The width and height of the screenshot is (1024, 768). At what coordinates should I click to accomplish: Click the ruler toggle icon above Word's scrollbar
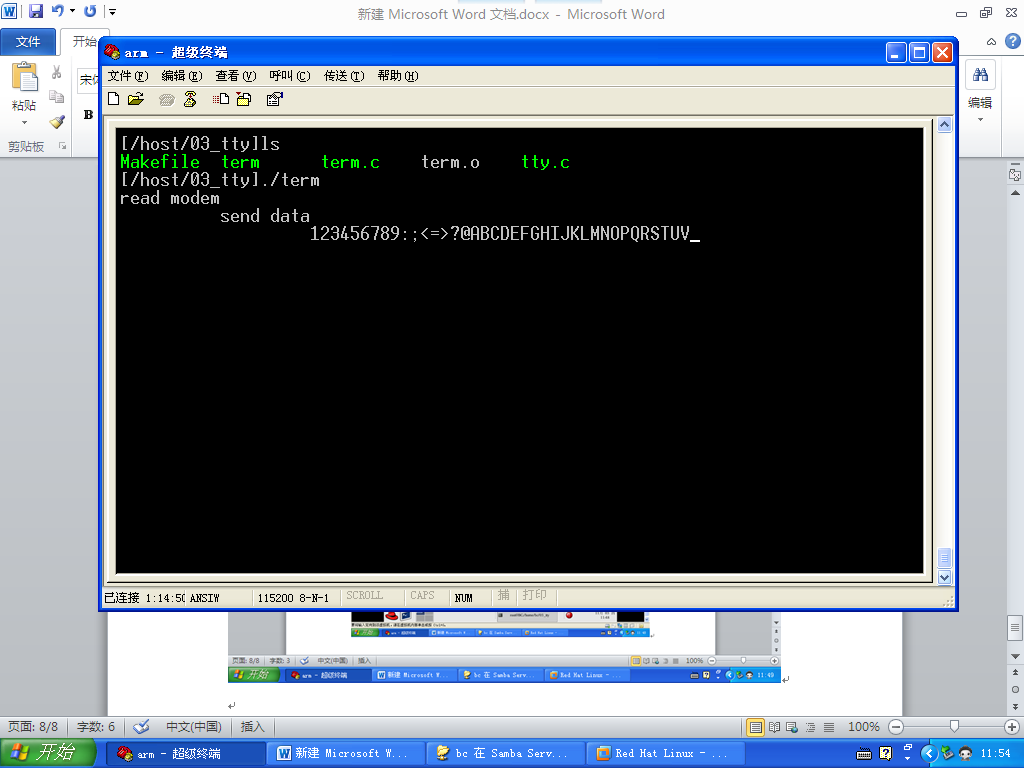1015,174
